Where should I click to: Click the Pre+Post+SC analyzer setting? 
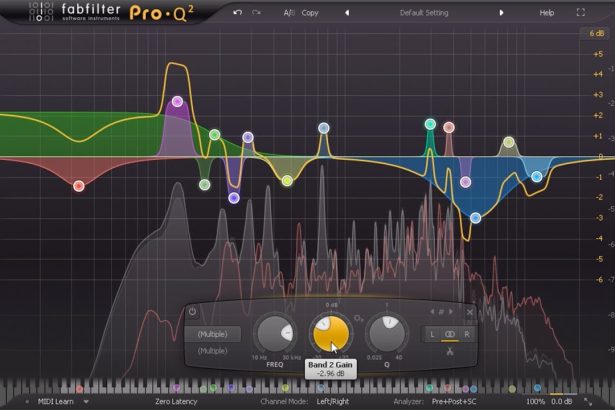pos(453,400)
